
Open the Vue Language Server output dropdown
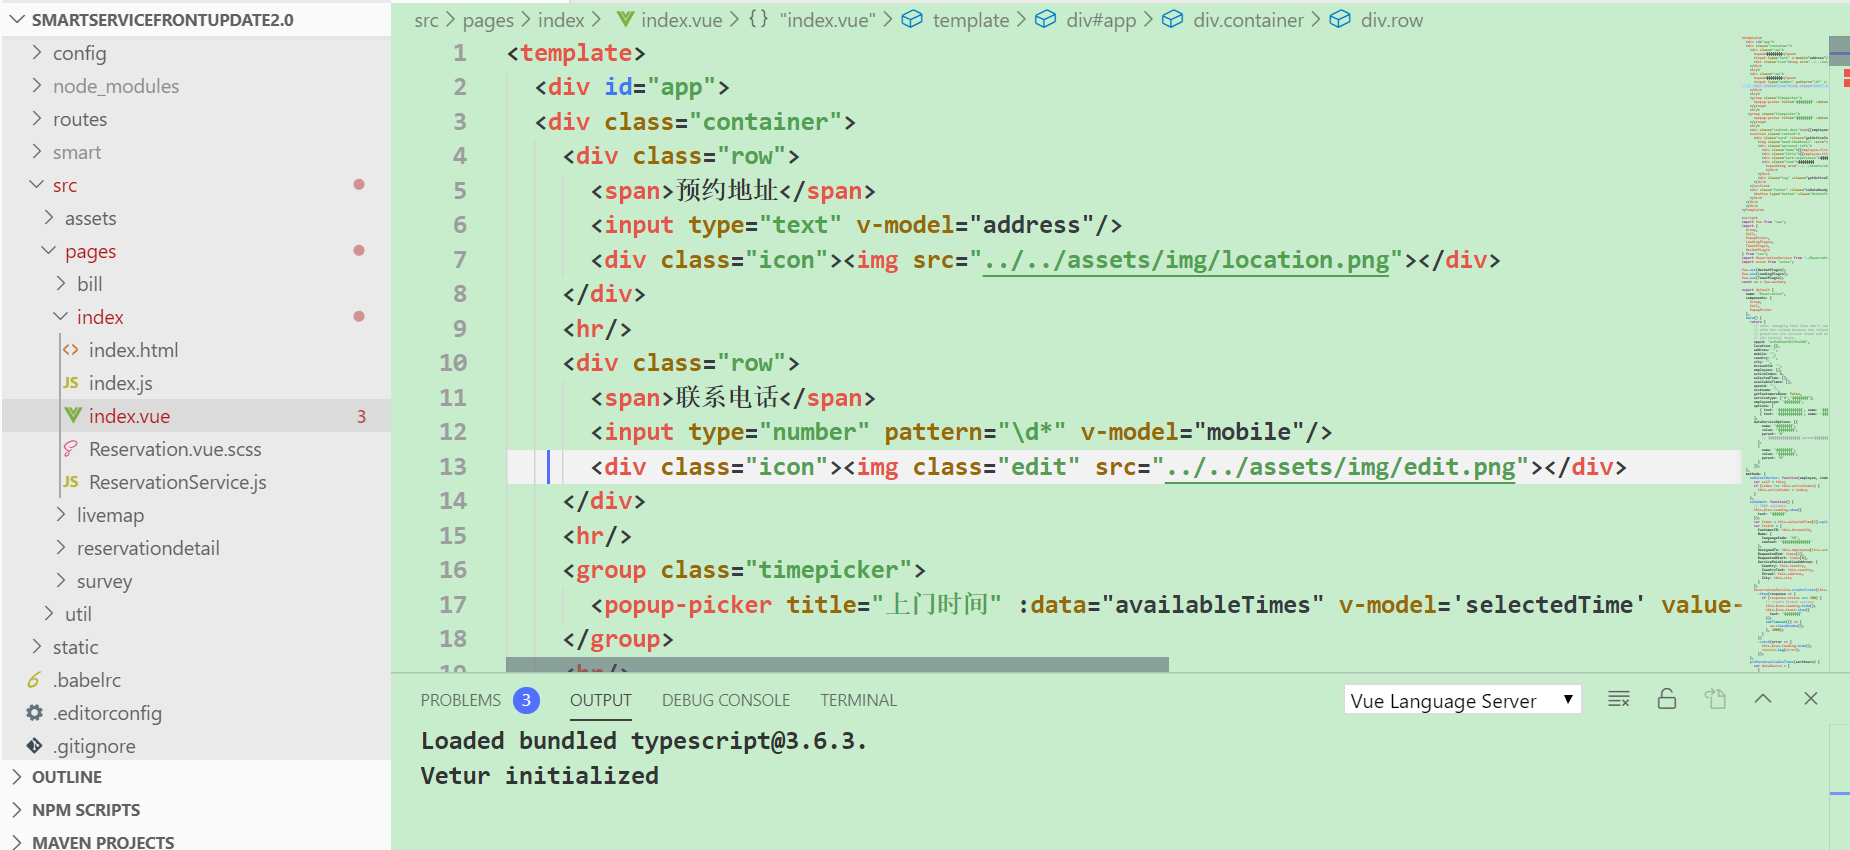1462,700
